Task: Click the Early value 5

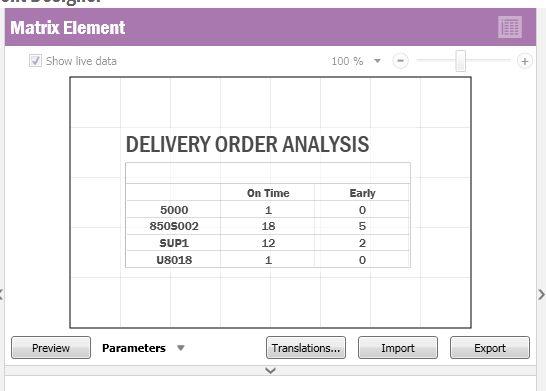Action: click(x=362, y=226)
